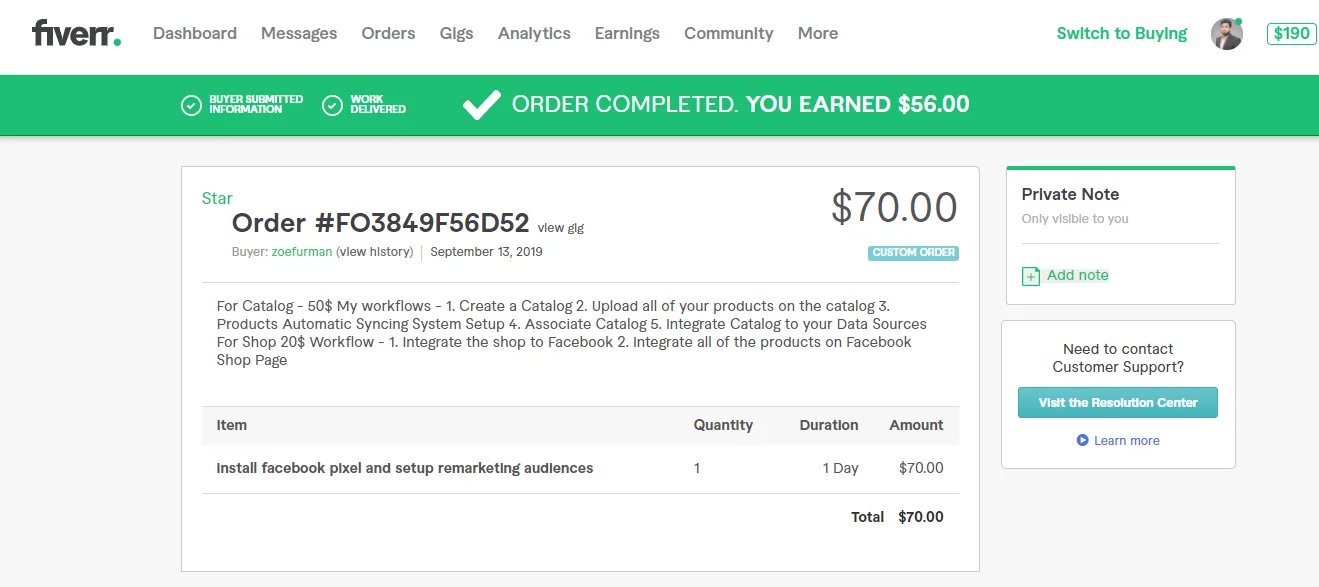Screen dimensions: 1319x587
Task: Open the user profile avatar
Action: pyautogui.click(x=1226, y=34)
